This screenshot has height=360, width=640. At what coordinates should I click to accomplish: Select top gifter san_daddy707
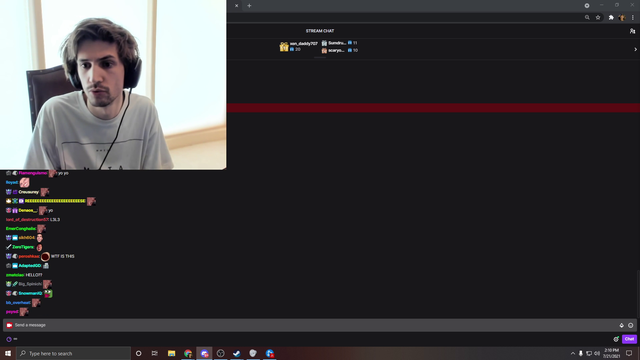click(298, 46)
